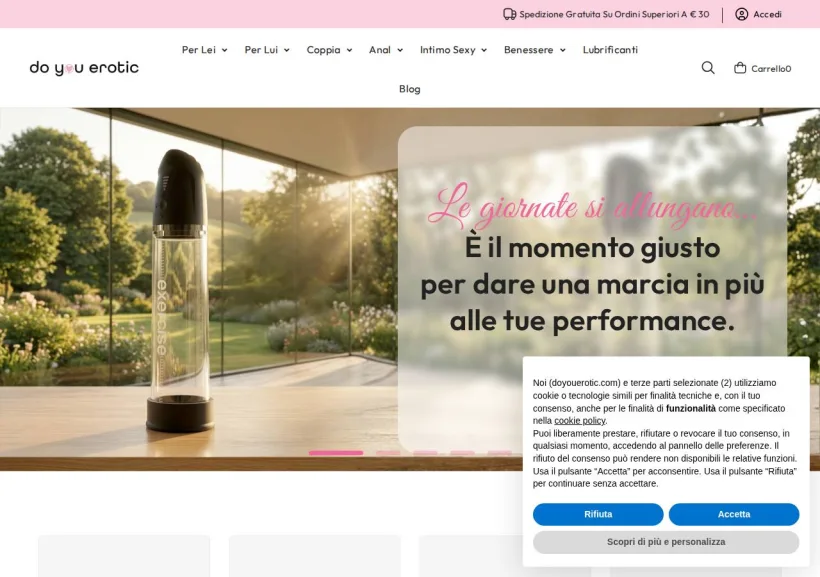
Task: Click Accetta to accept cookies
Action: pyautogui.click(x=734, y=514)
